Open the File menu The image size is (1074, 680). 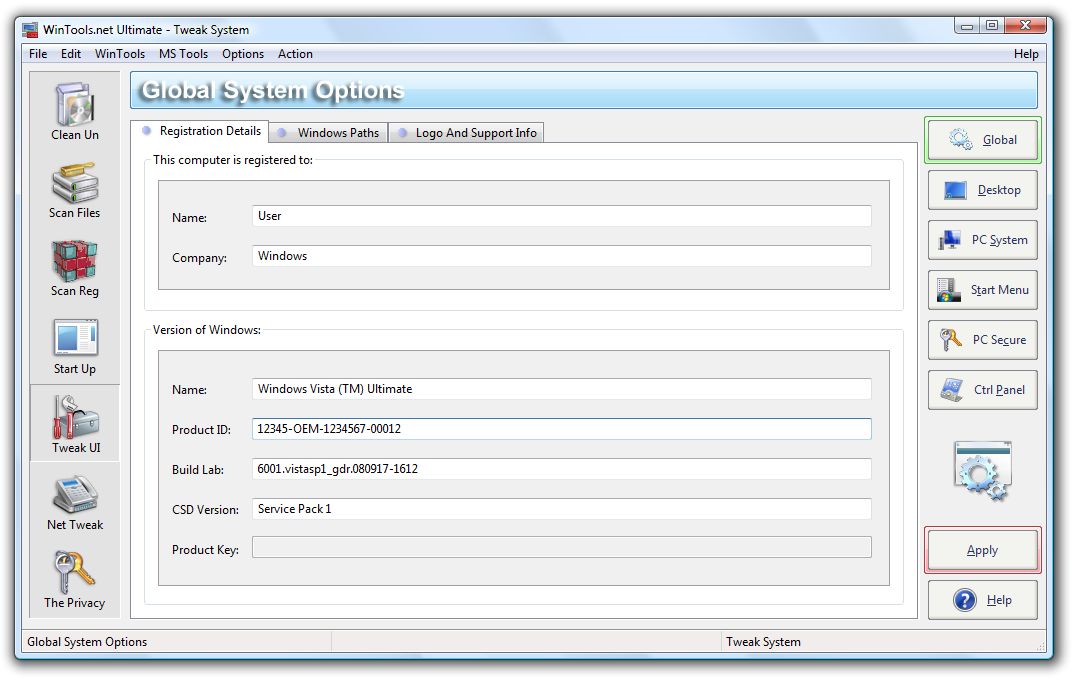pyautogui.click(x=38, y=53)
